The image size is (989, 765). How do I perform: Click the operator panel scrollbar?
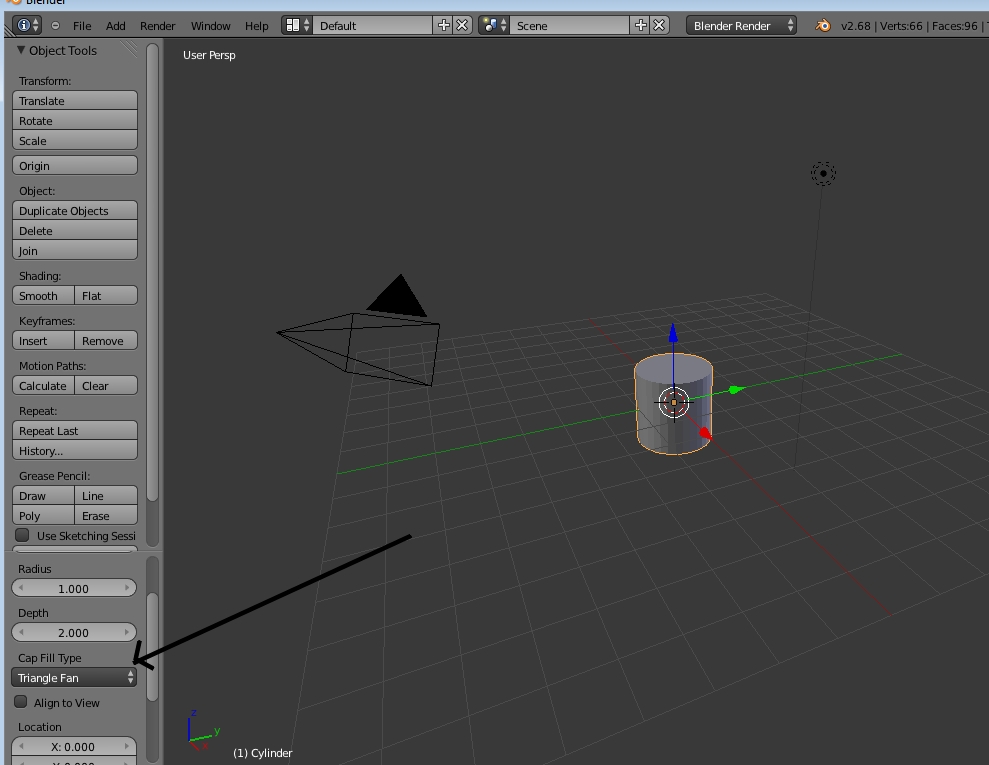(x=152, y=646)
